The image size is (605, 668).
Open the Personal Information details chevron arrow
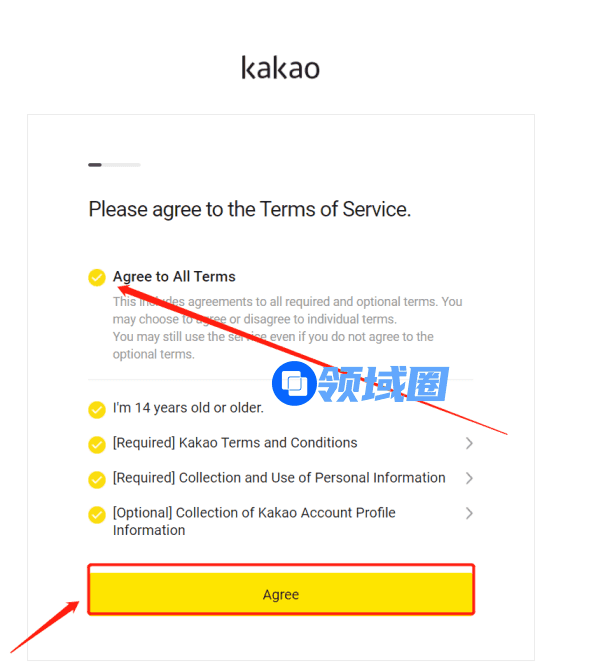point(469,478)
